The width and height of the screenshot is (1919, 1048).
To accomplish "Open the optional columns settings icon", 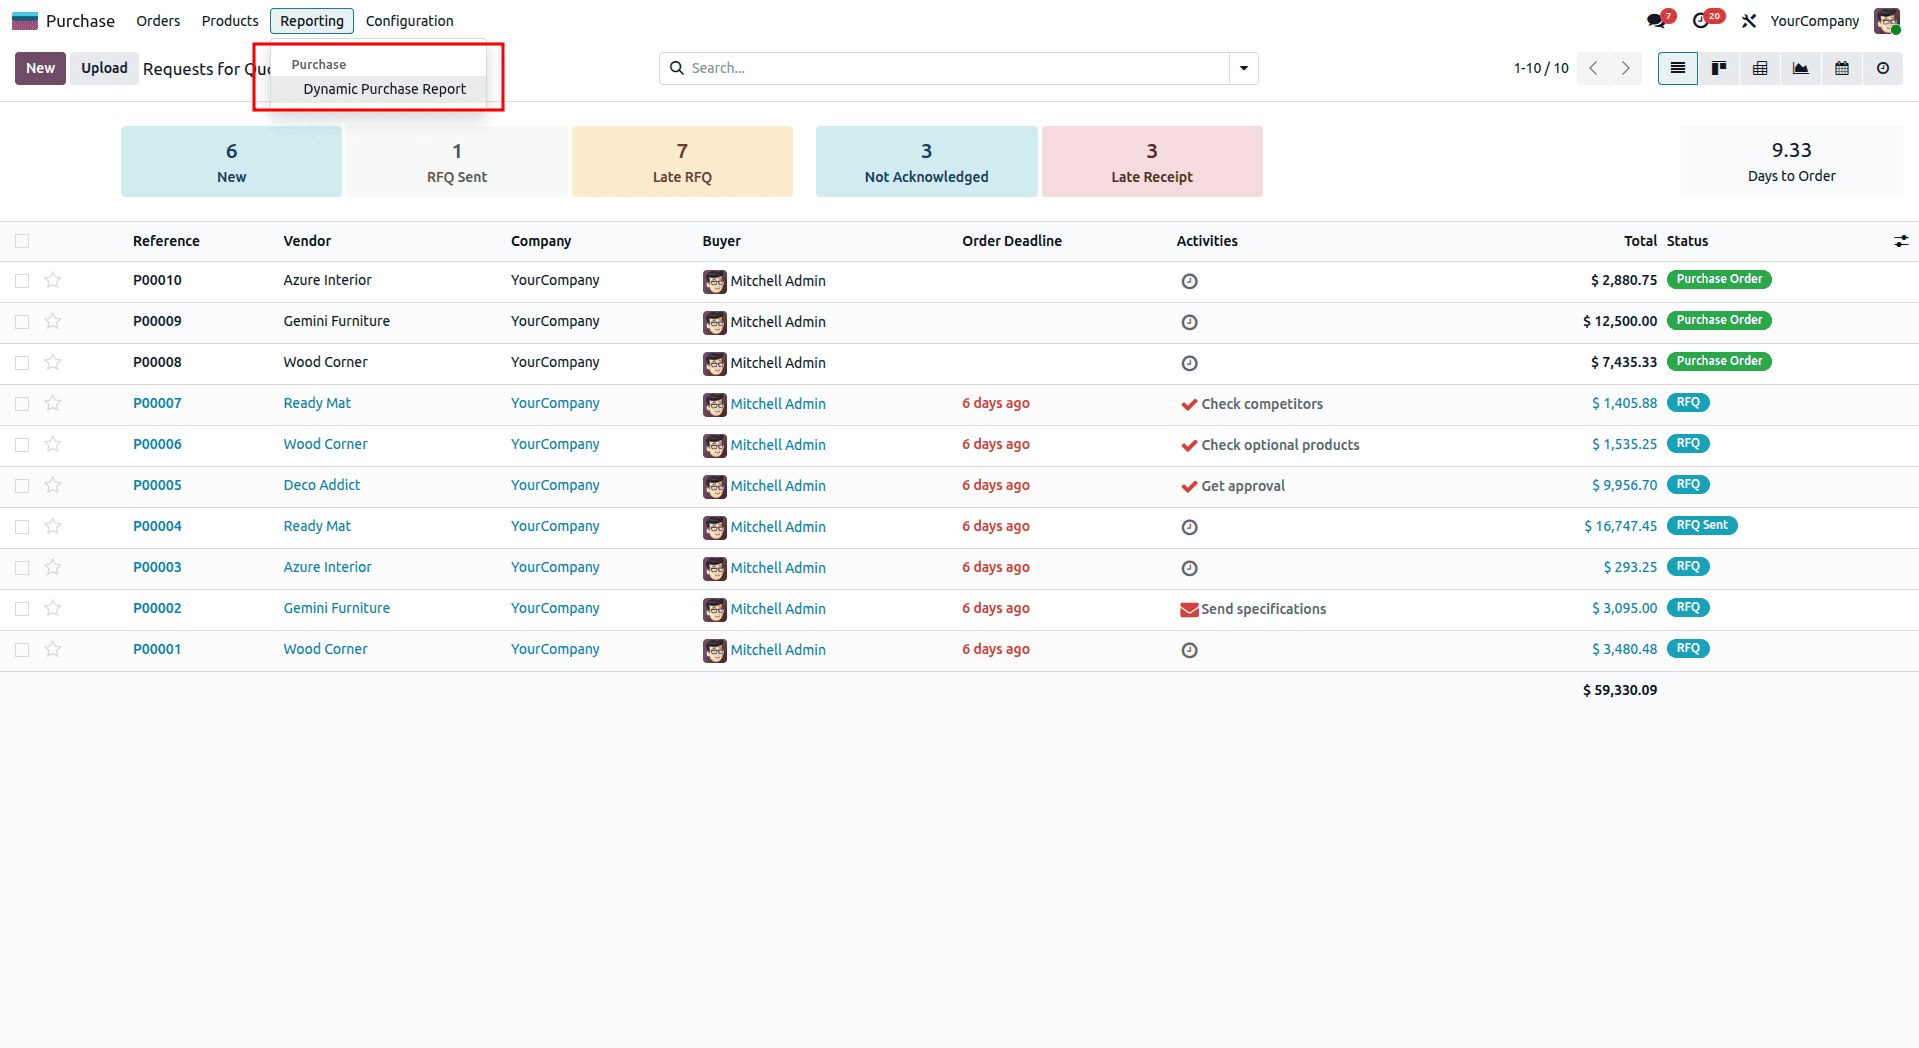I will tap(1900, 241).
